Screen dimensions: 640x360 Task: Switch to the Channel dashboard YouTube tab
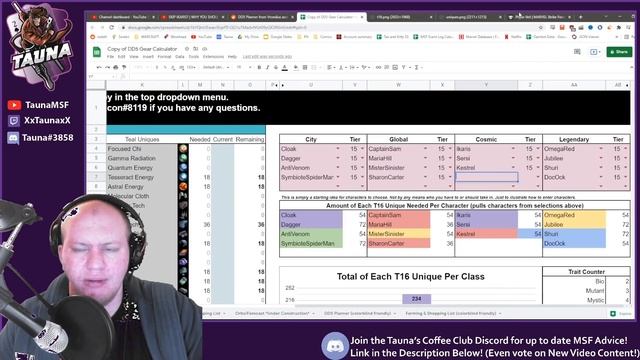pos(122,17)
